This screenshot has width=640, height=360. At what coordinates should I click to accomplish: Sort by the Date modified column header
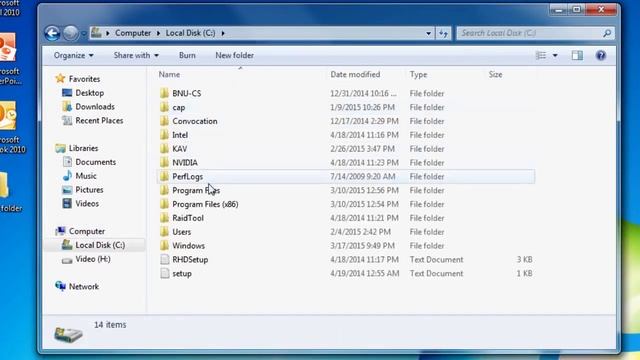click(x=355, y=74)
